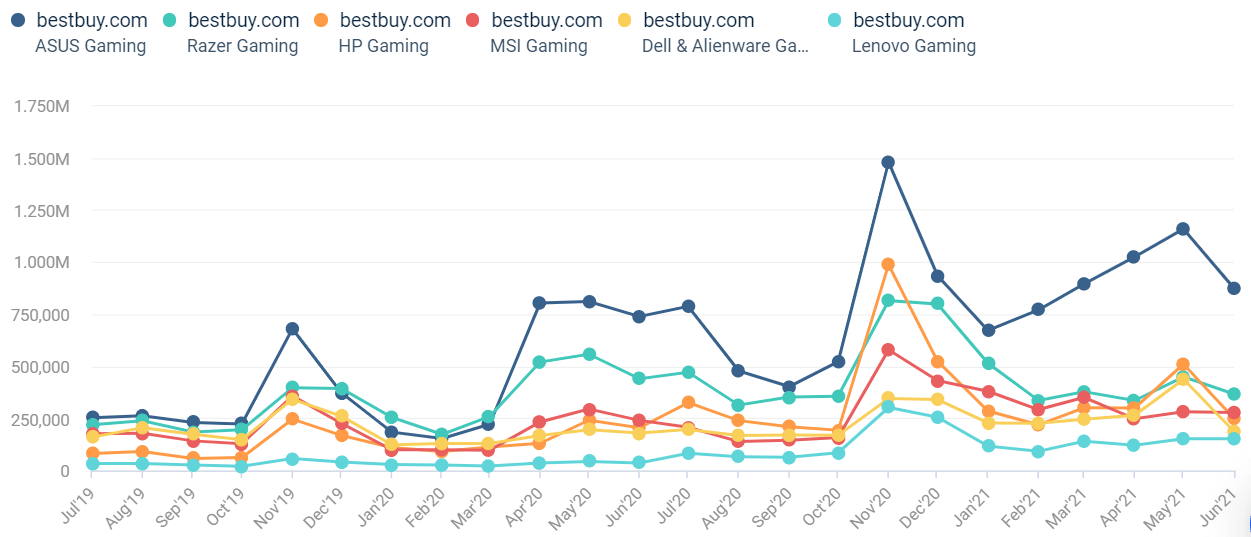Click Razer Gaming data point at May'20
The height and width of the screenshot is (537, 1251).
(590, 354)
